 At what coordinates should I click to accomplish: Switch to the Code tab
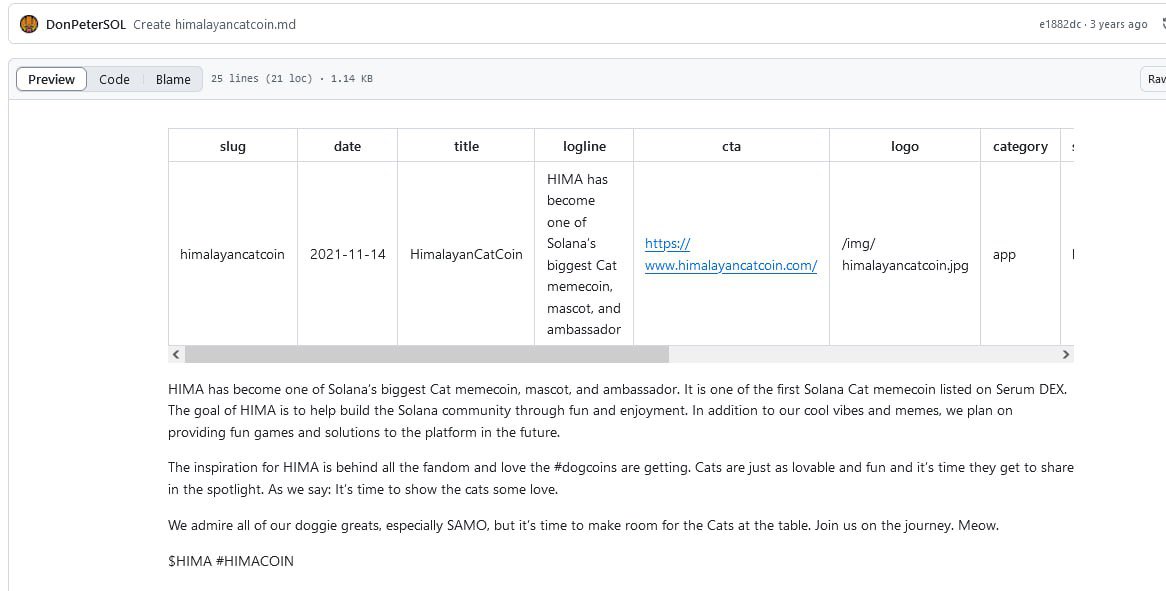point(115,80)
